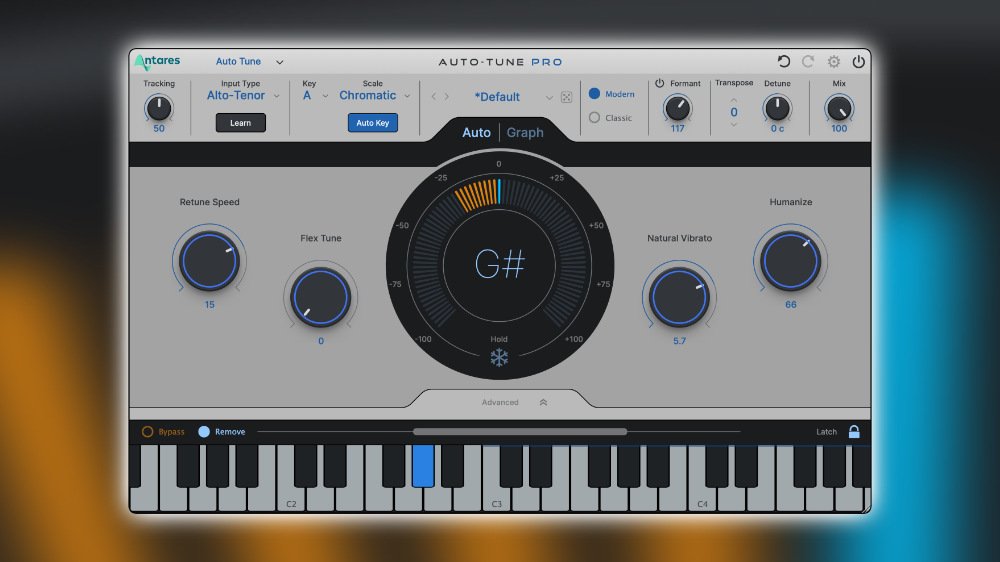Open the Scale Chromatic dropdown
This screenshot has height=562, width=1000.
374,96
